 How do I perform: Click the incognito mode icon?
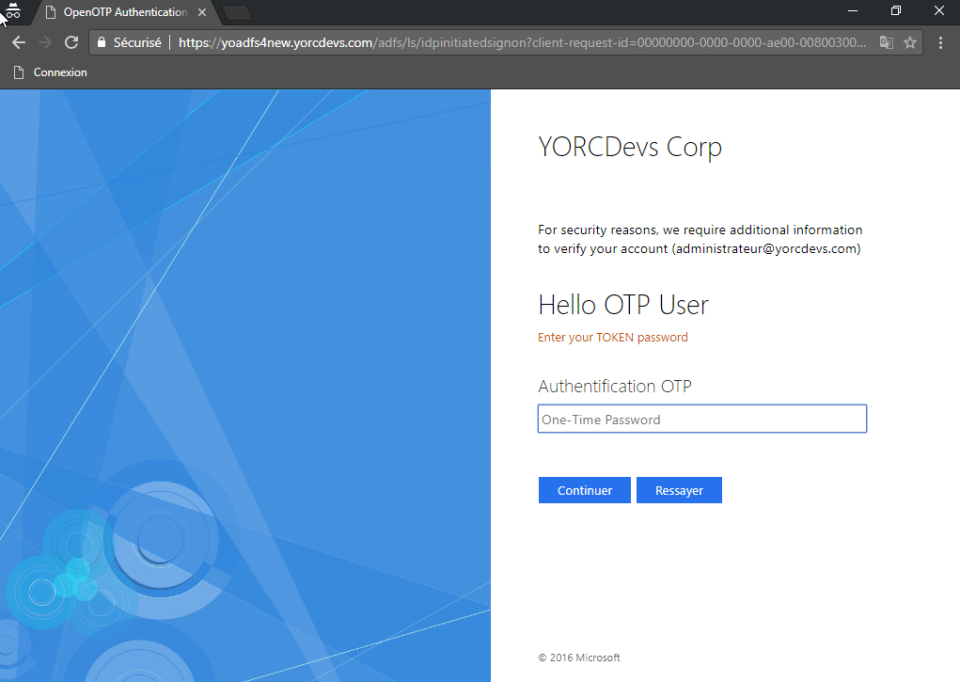point(13,10)
